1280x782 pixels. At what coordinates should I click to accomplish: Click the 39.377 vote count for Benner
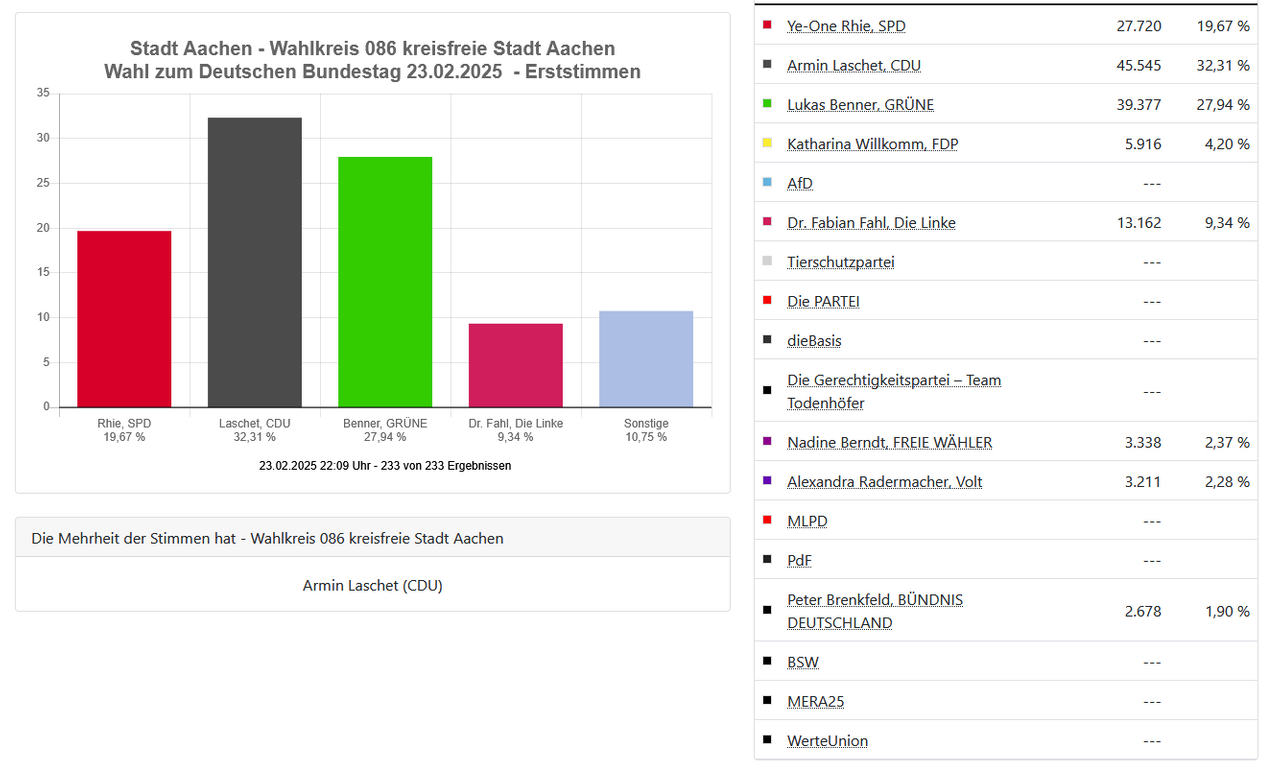tap(1138, 104)
